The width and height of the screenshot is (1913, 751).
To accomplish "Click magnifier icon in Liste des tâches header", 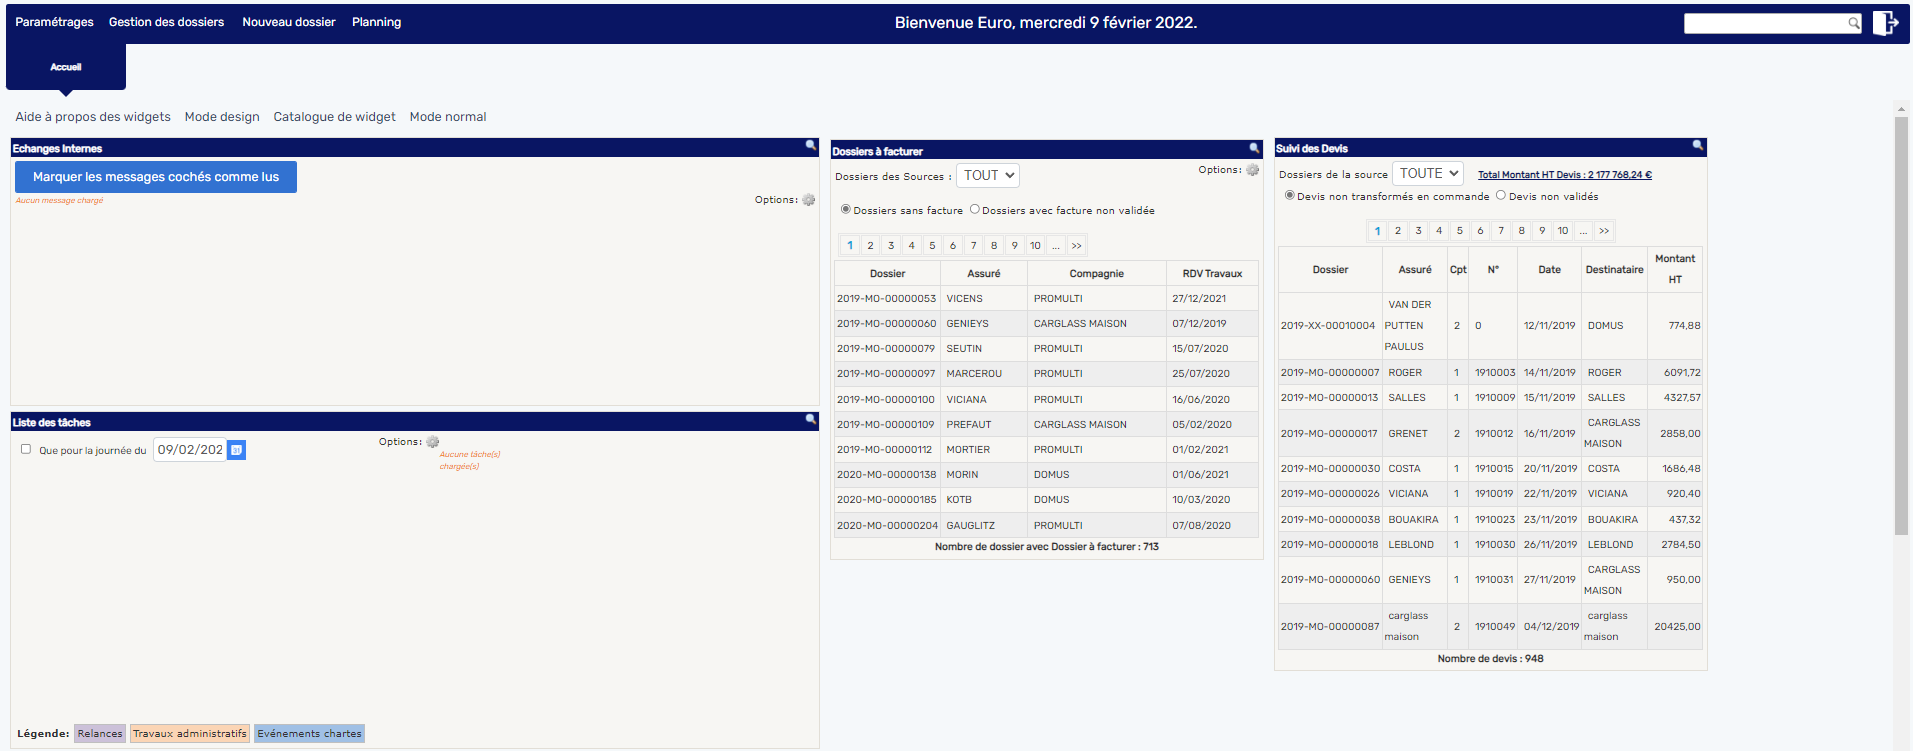I will pyautogui.click(x=810, y=420).
